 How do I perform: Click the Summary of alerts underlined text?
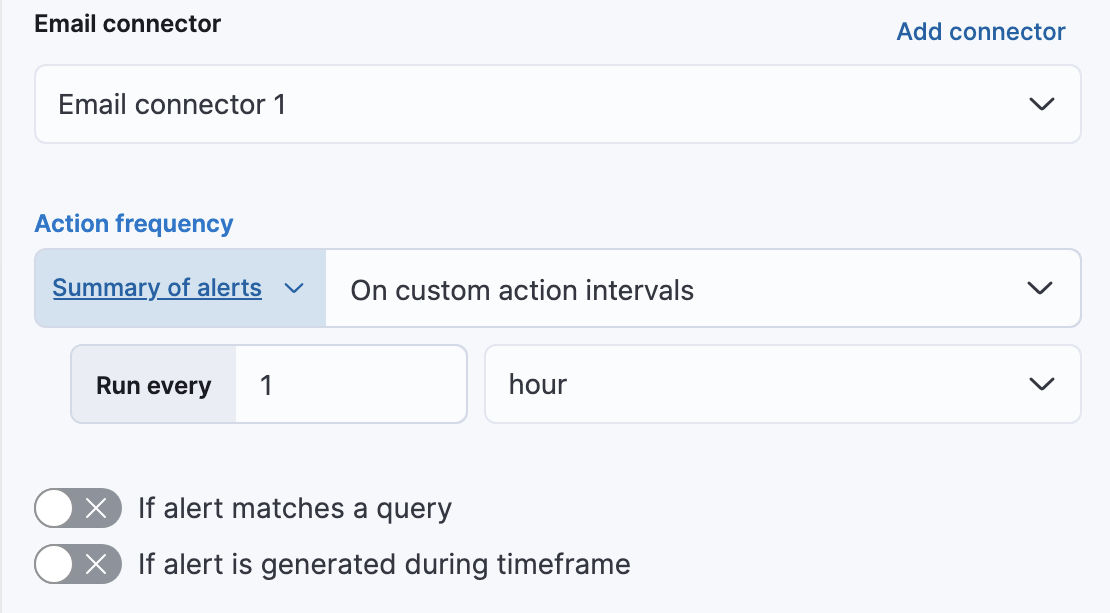coord(157,288)
